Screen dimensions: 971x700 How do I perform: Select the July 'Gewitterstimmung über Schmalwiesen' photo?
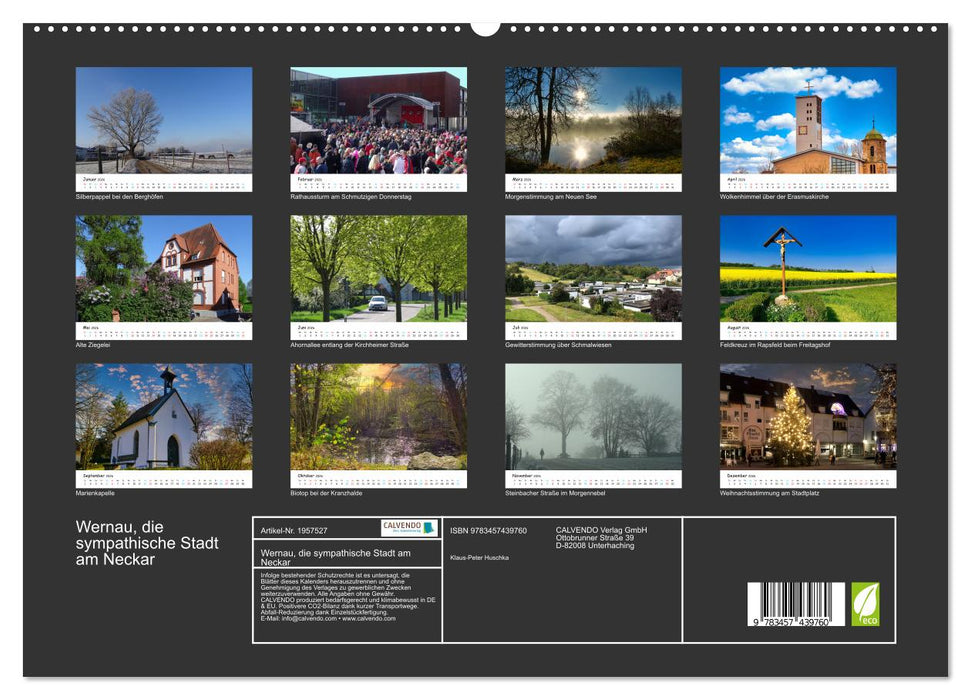[592, 270]
